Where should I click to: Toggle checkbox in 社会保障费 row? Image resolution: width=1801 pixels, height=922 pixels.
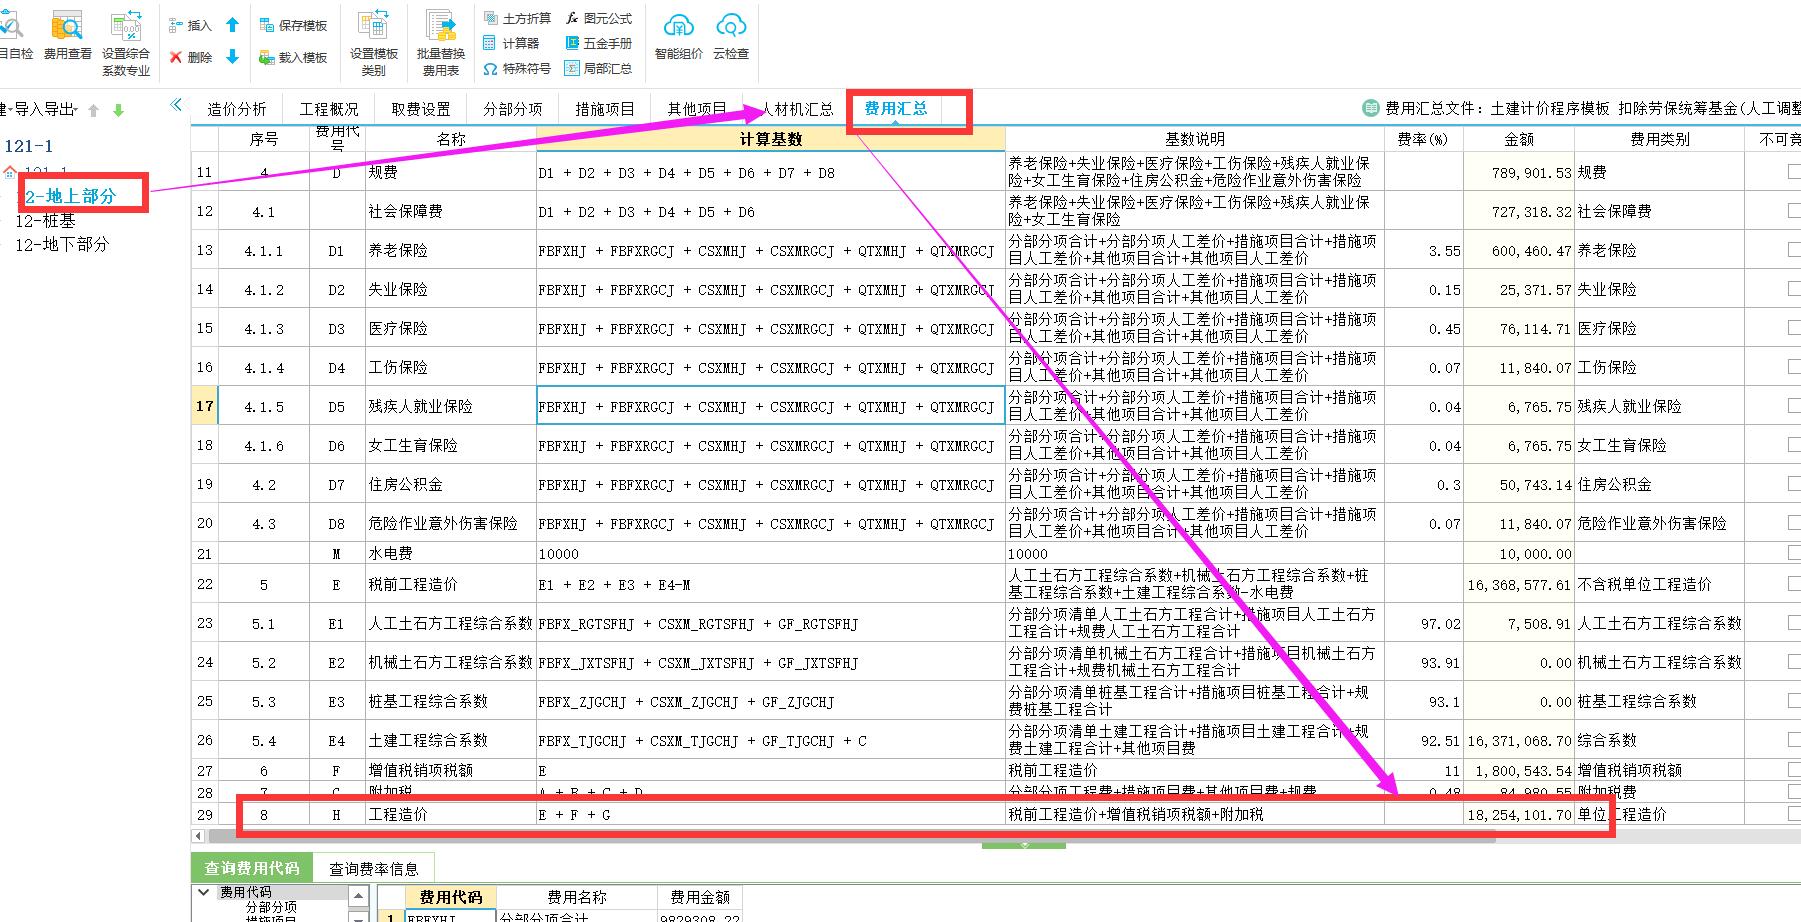click(x=1794, y=211)
